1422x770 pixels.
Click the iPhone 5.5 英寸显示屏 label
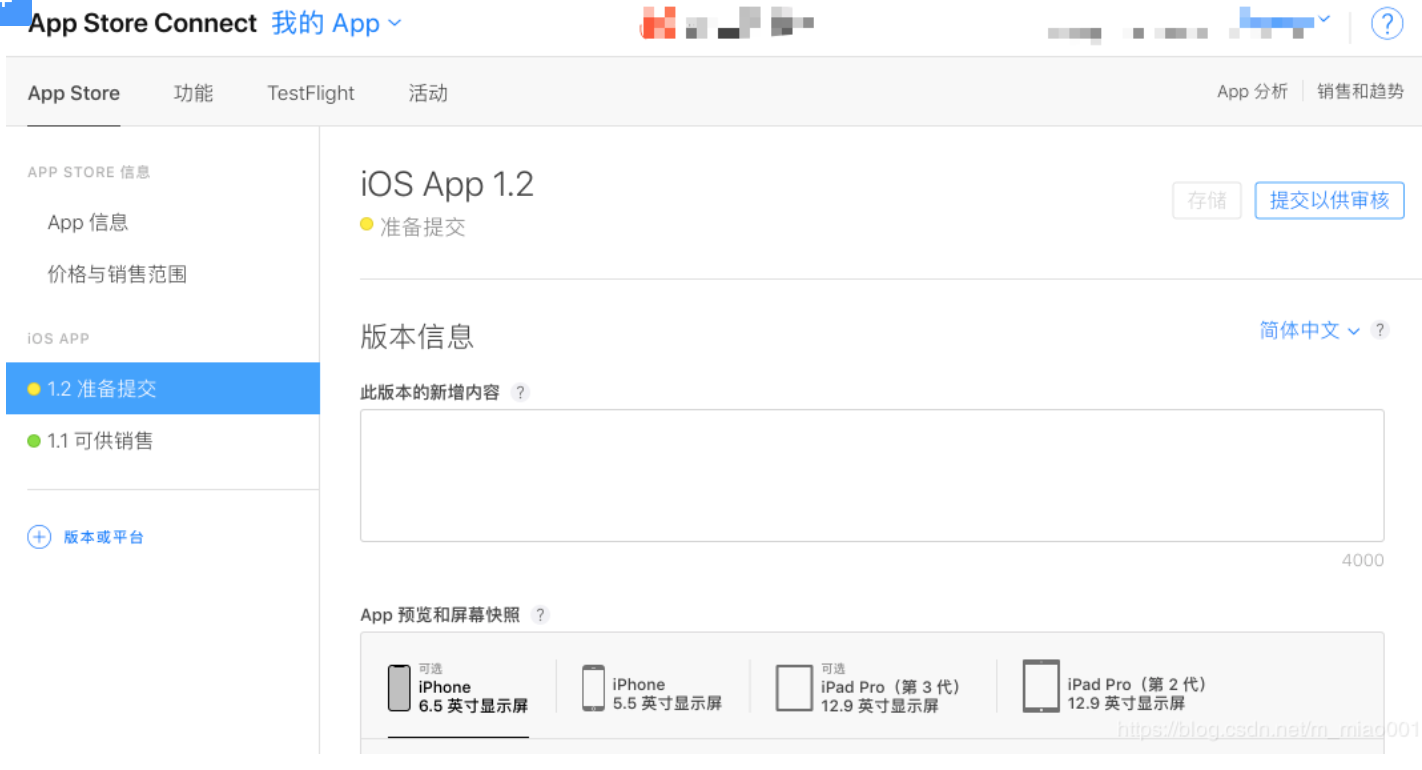[667, 694]
